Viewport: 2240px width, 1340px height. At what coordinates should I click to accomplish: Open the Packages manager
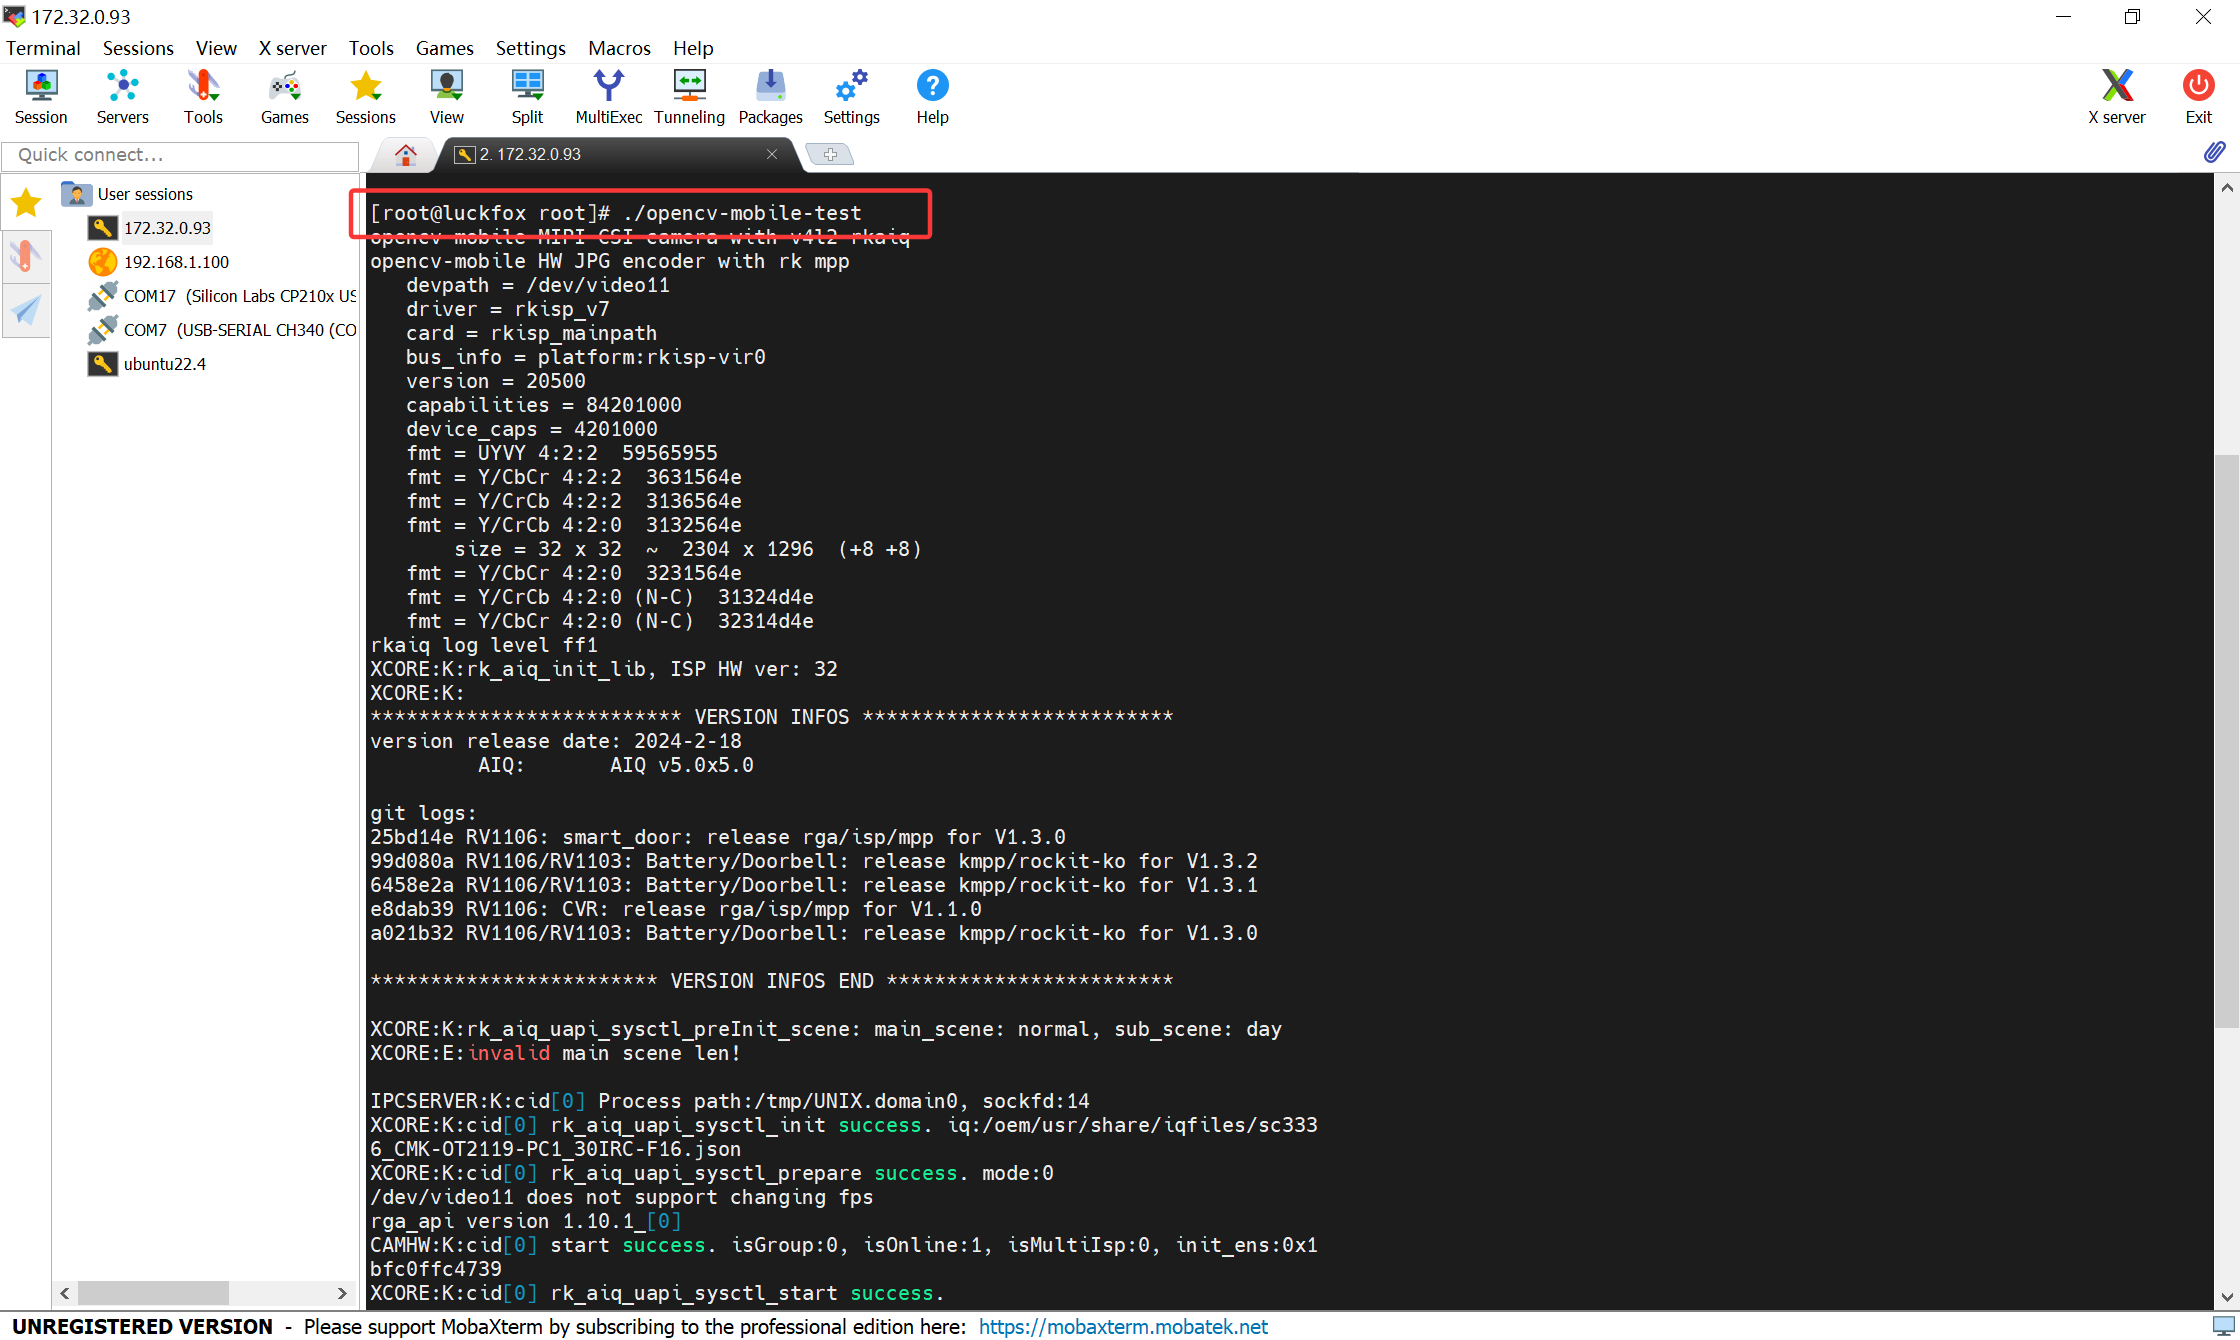(x=769, y=95)
